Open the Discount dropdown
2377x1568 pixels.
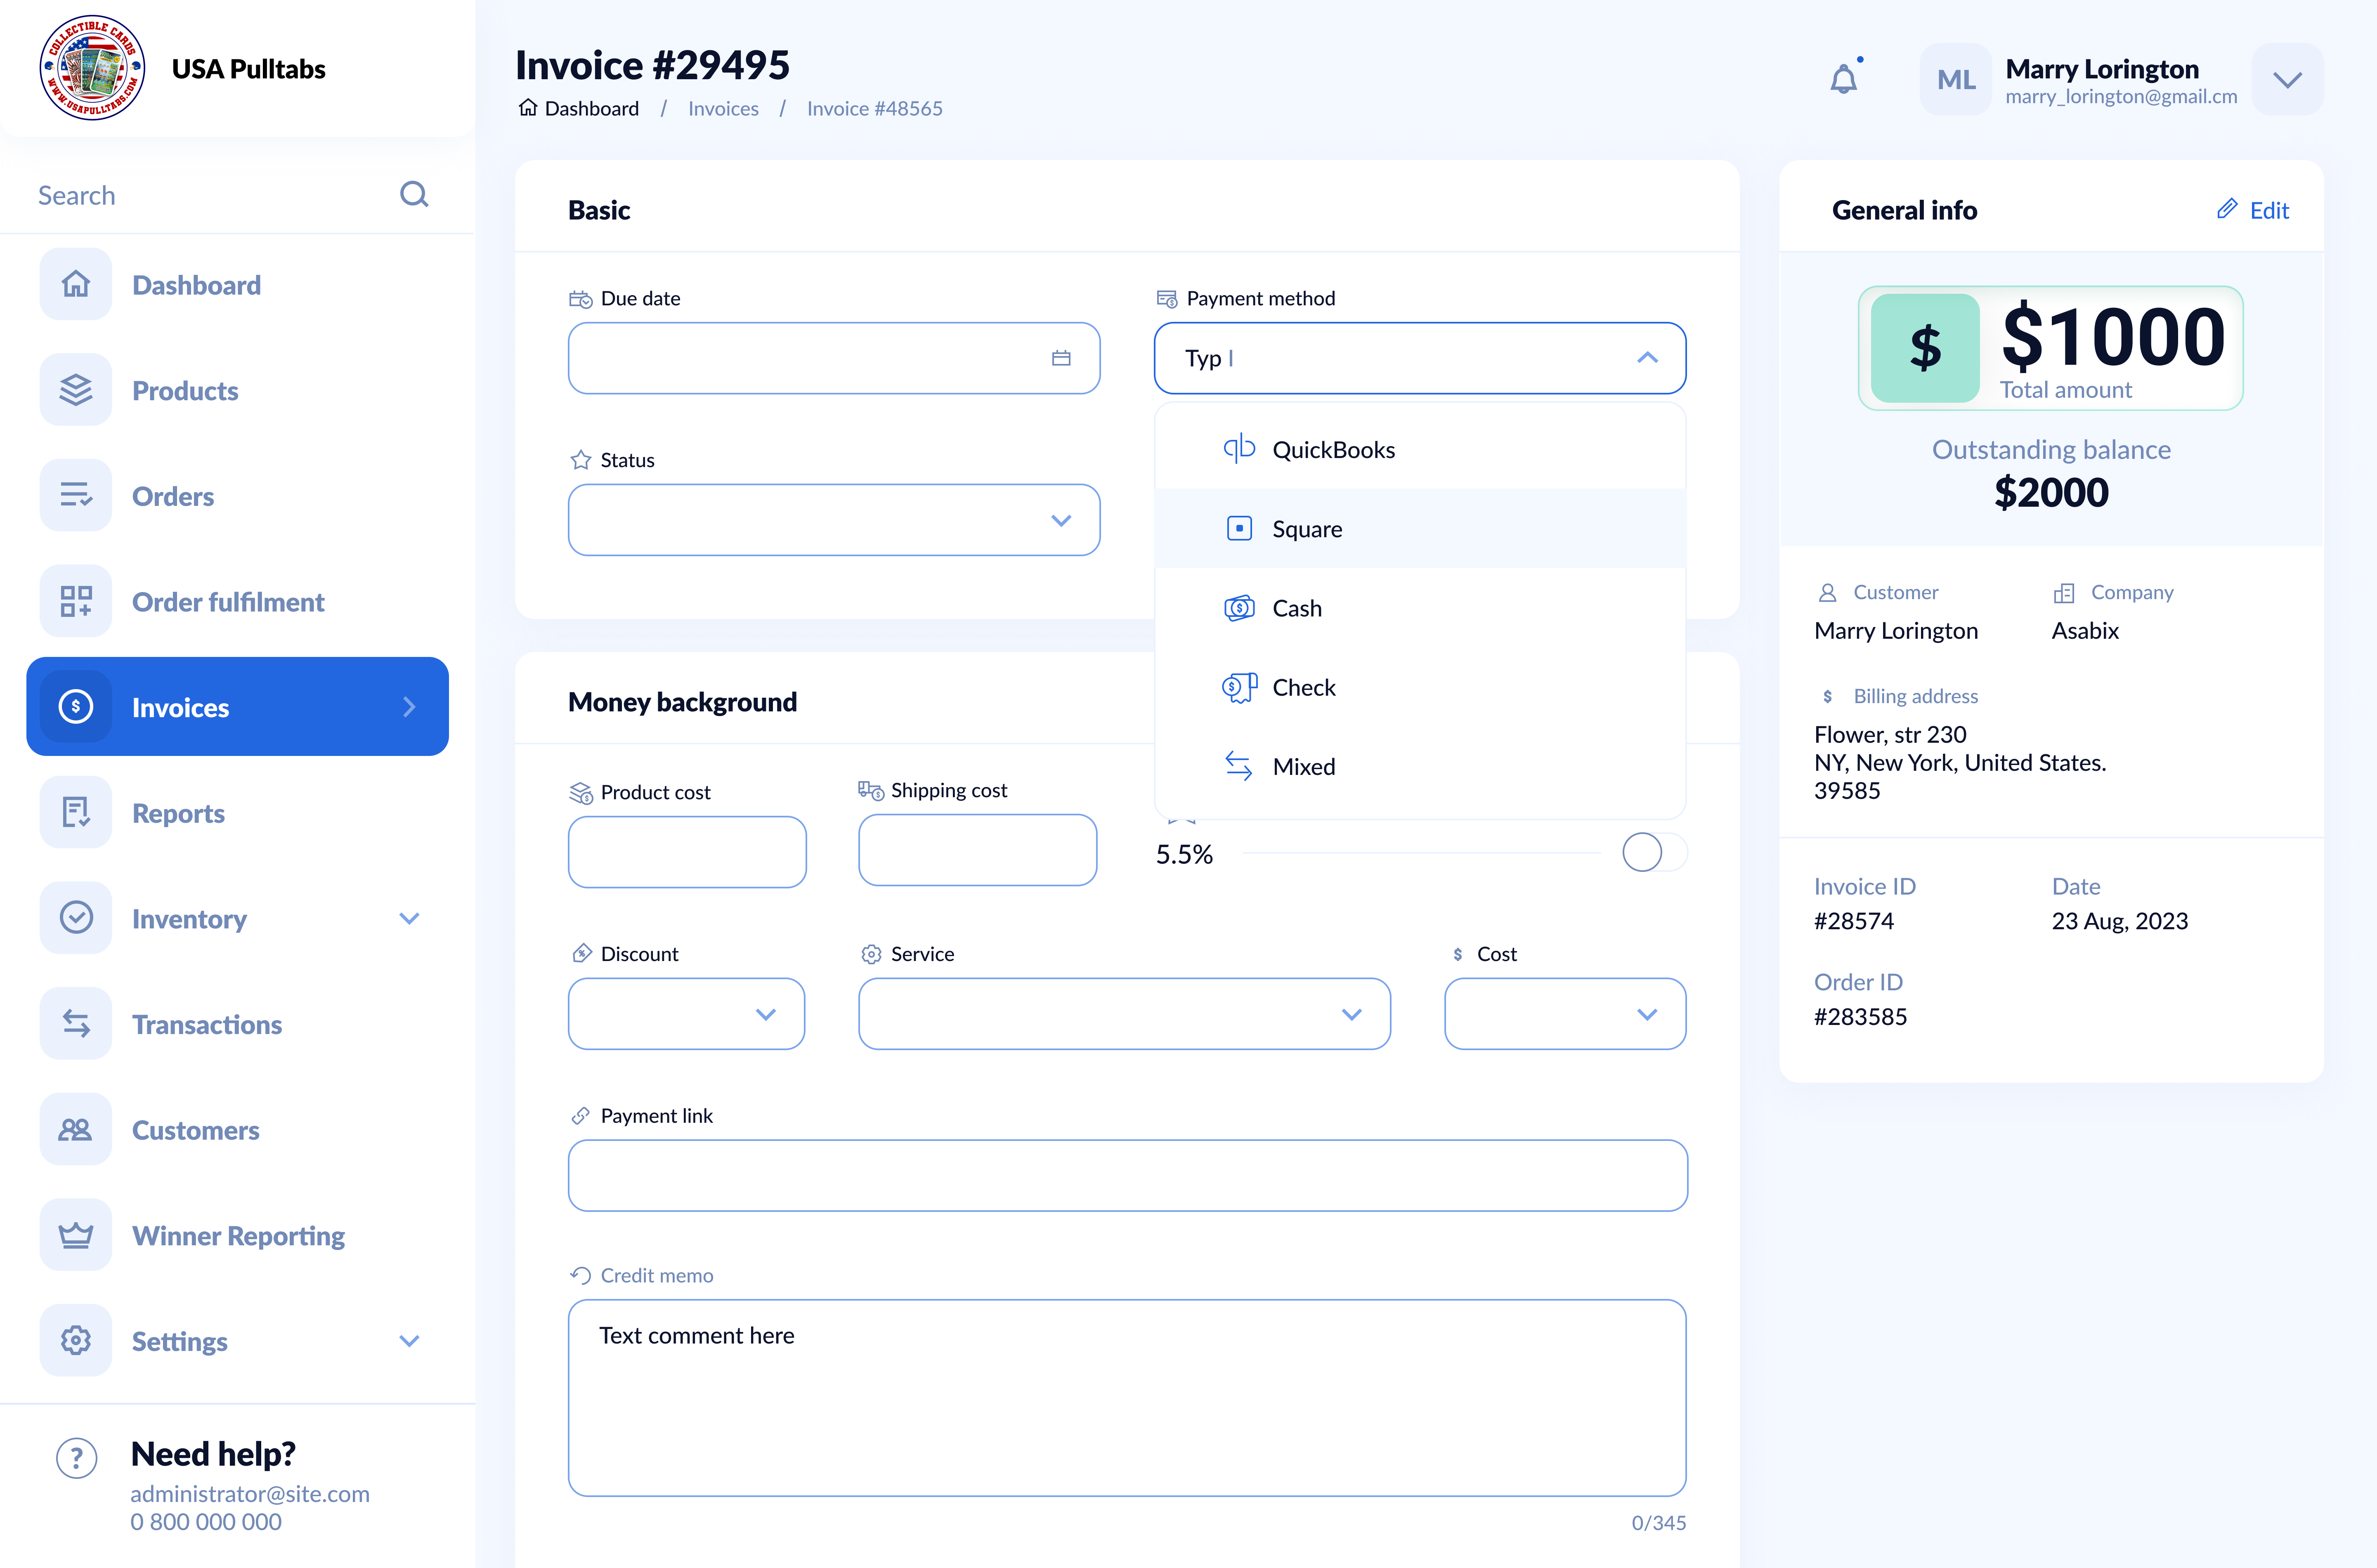[x=766, y=1014]
